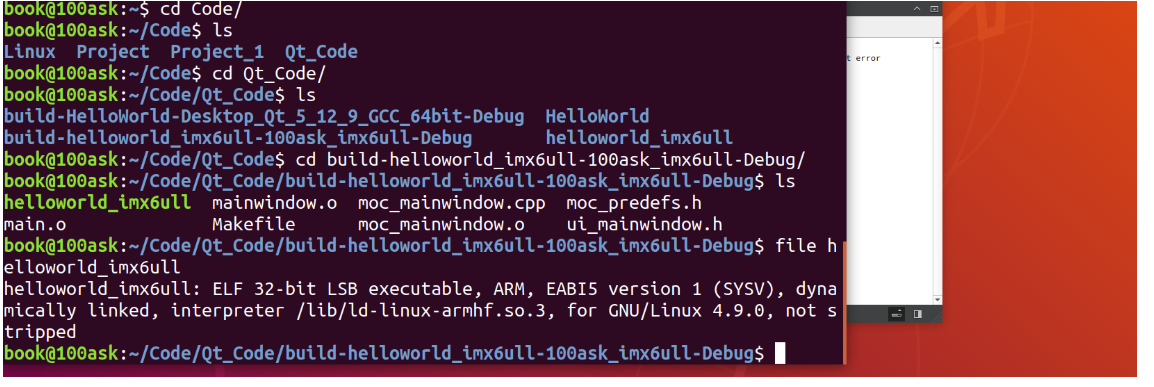
Task: Click main.o in the file listing
Action: (35, 224)
